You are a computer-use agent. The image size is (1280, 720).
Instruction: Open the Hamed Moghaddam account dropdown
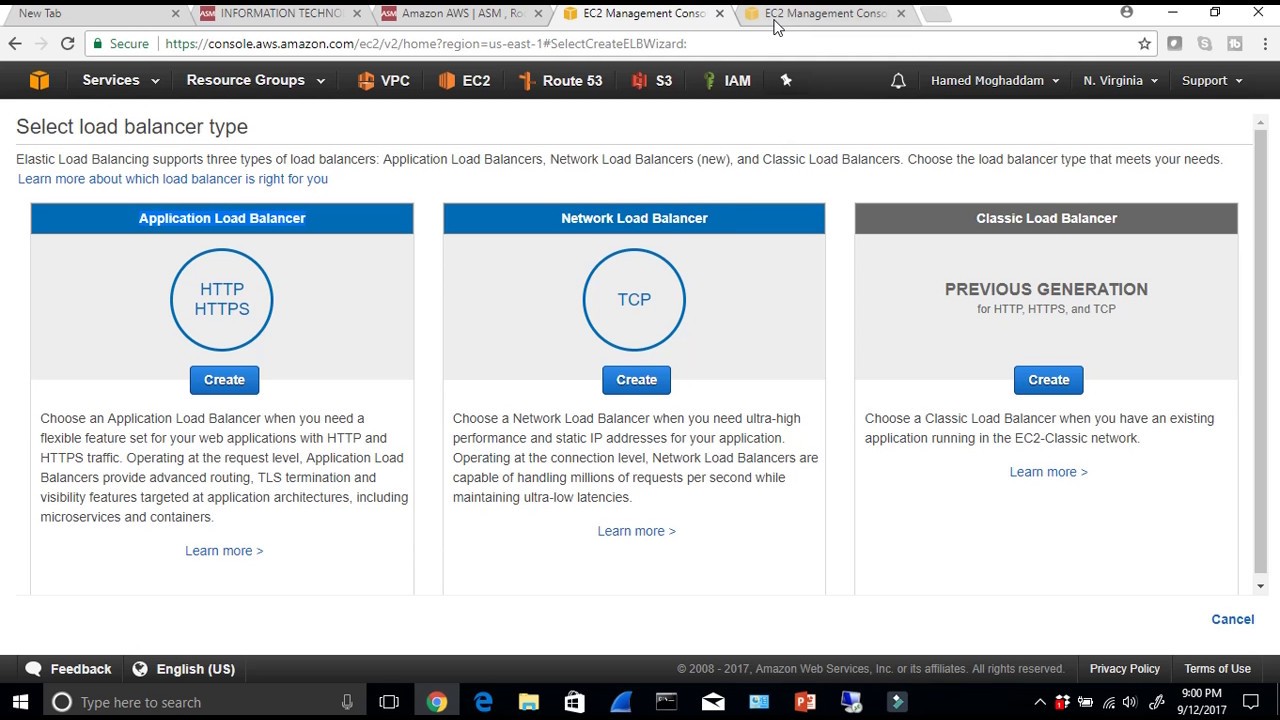pyautogui.click(x=995, y=81)
